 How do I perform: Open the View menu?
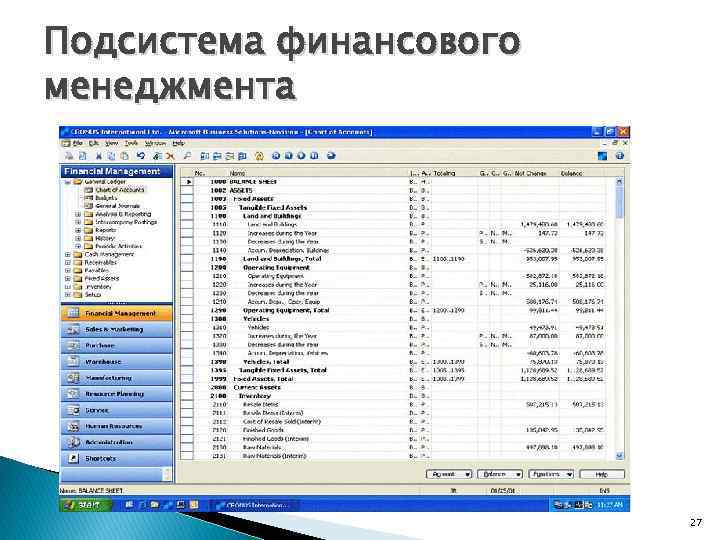112,143
